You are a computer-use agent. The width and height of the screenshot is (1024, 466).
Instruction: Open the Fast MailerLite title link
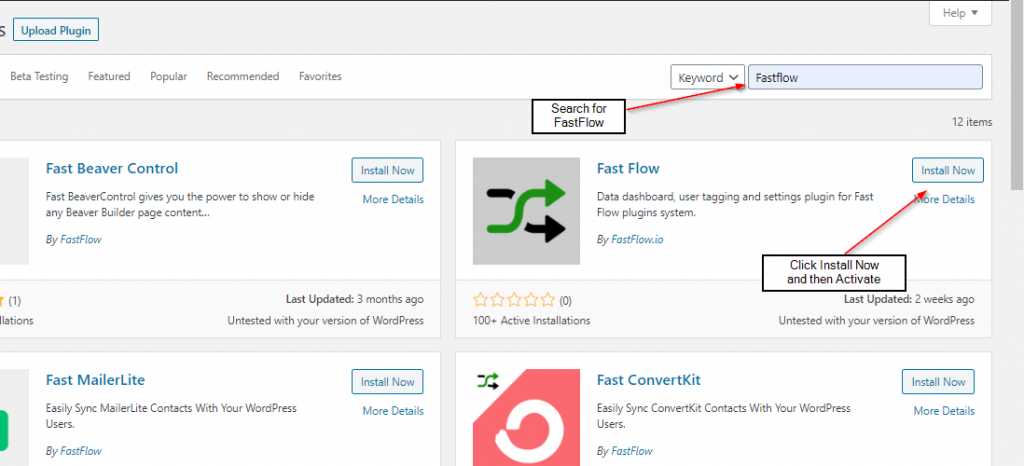coord(95,380)
